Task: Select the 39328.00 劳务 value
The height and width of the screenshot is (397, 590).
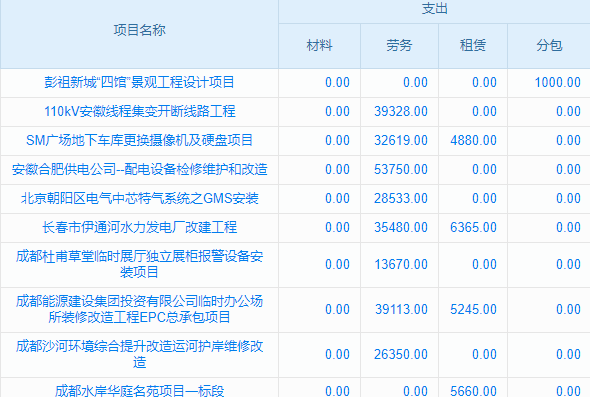Action: 401,111
